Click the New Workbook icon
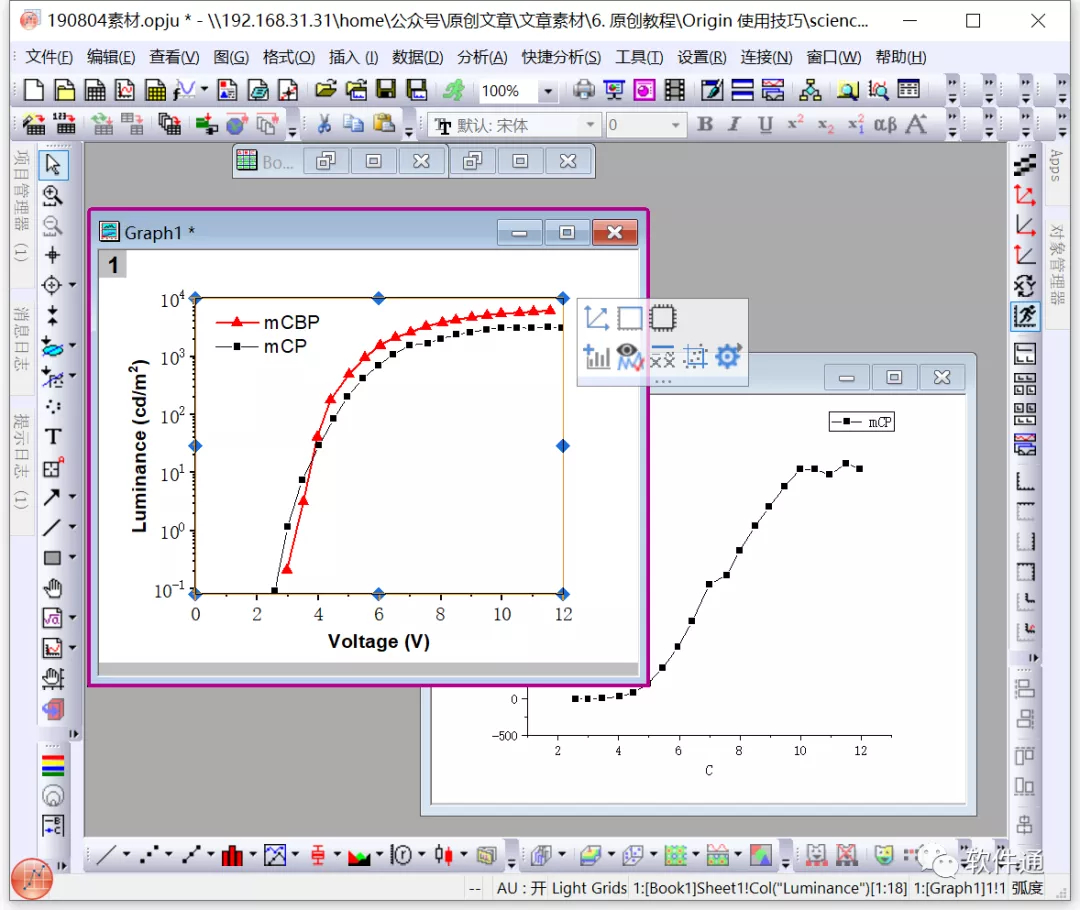This screenshot has height=910, width=1080. tap(94, 90)
